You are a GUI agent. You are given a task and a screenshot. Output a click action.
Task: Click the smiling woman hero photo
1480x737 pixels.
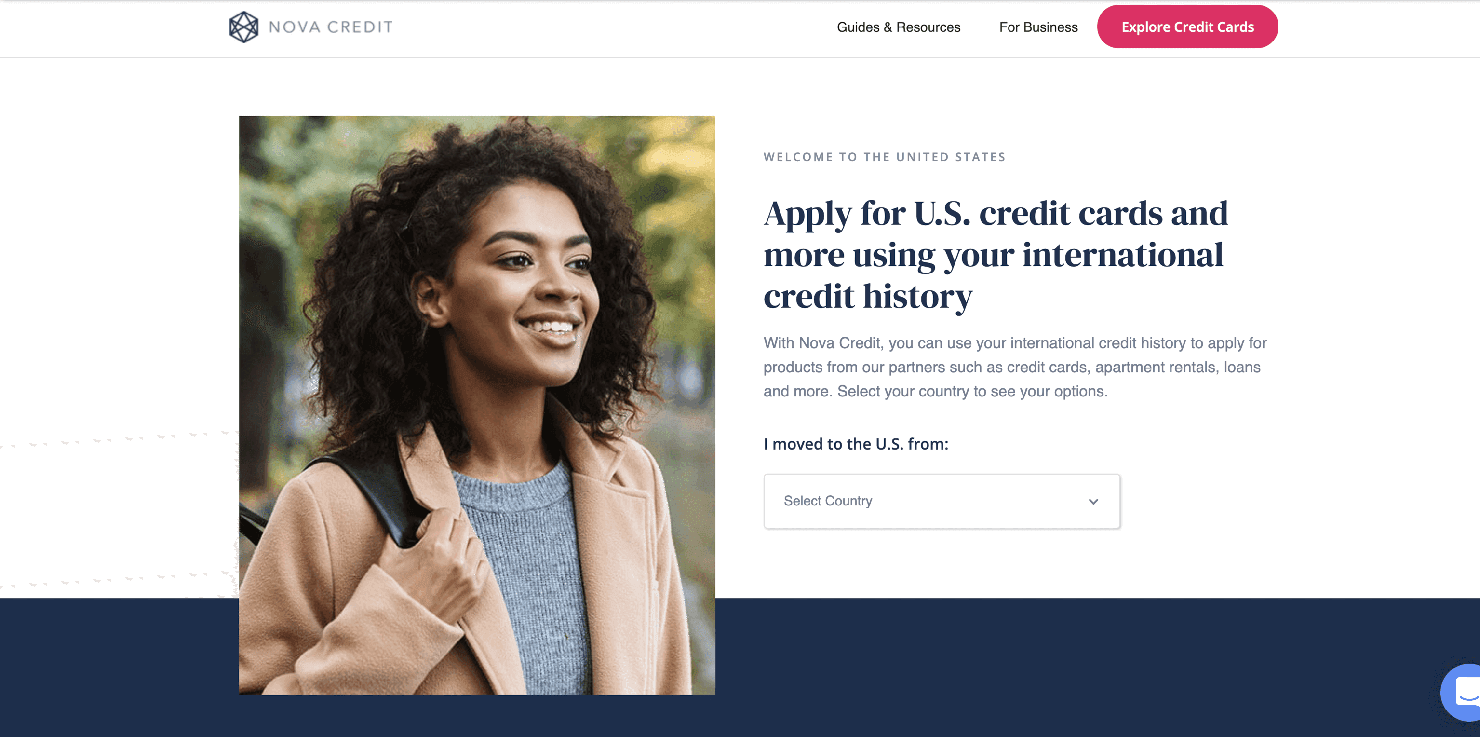(477, 405)
